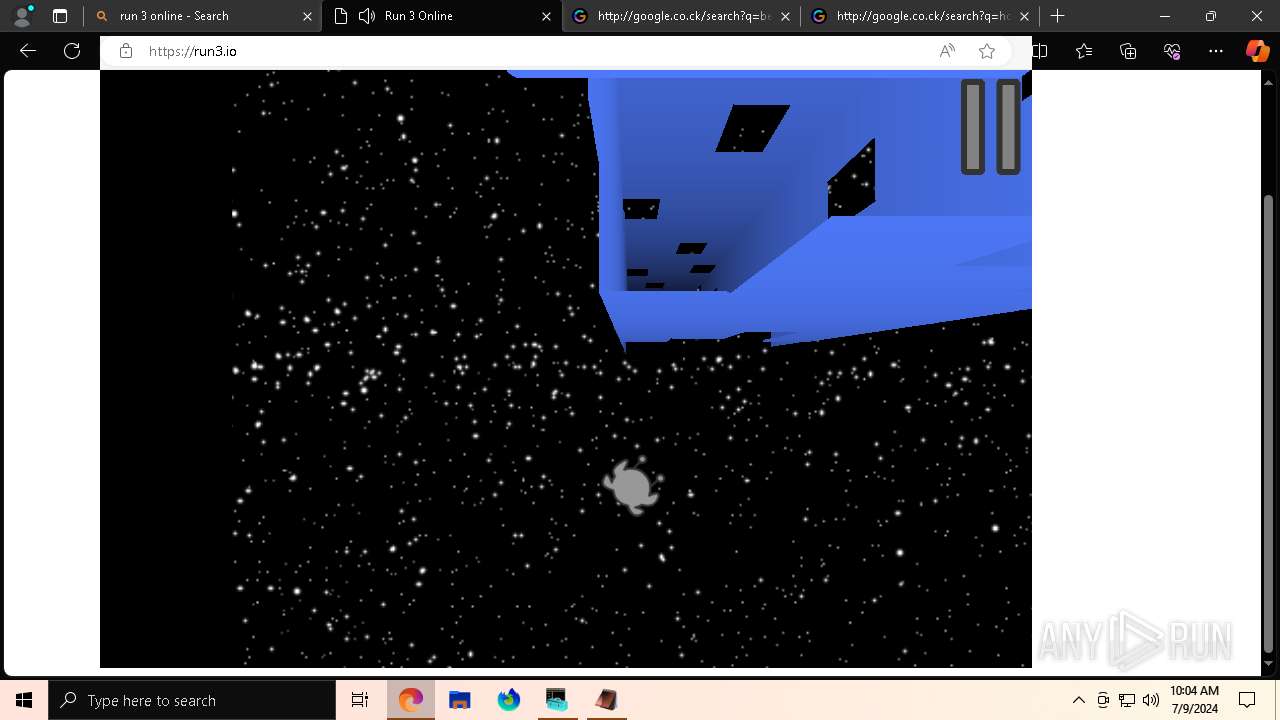Mute the Run 3 Online tab audio
The width and height of the screenshot is (1280, 720).
pyautogui.click(x=366, y=16)
